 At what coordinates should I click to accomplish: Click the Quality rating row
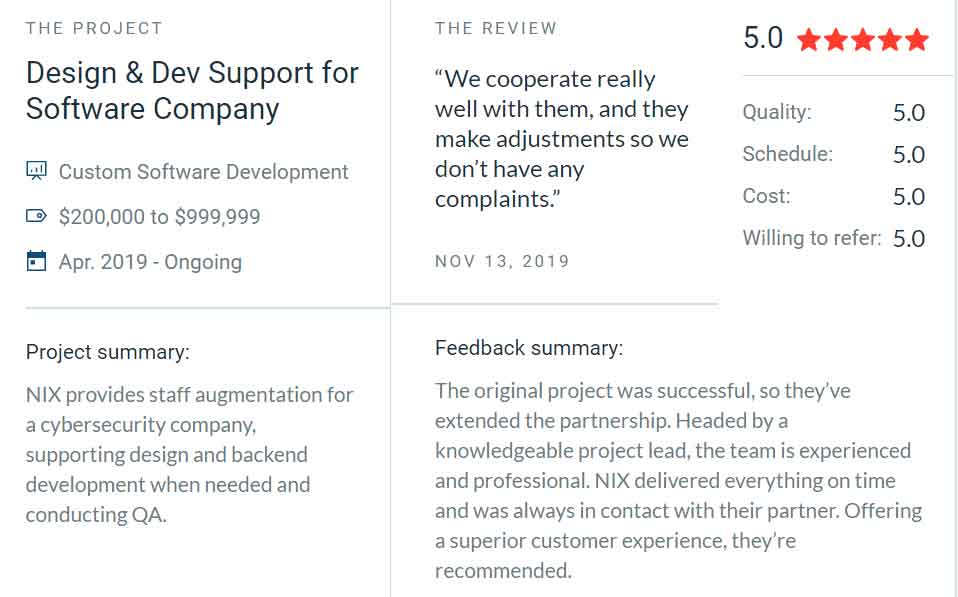pos(834,112)
